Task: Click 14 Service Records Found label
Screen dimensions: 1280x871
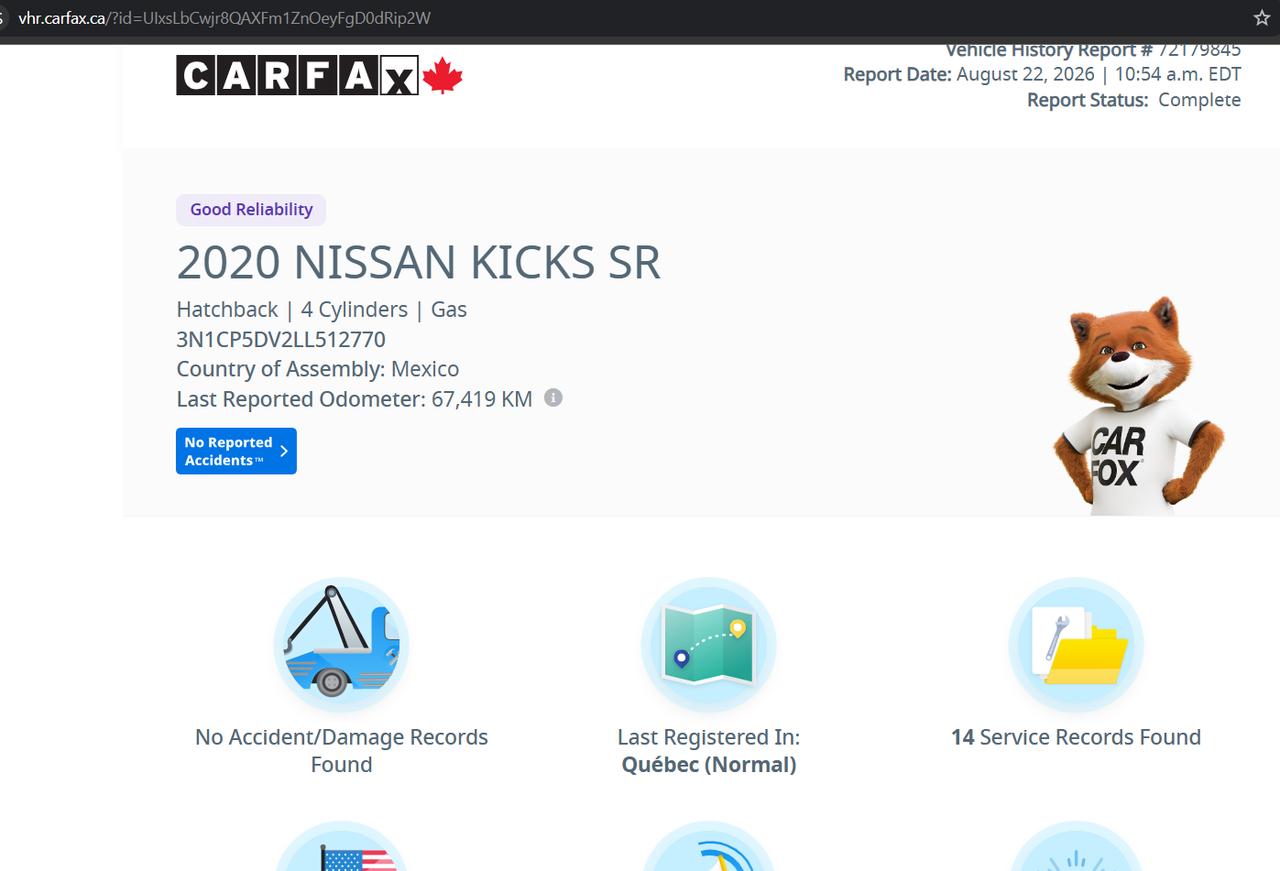Action: click(1076, 737)
